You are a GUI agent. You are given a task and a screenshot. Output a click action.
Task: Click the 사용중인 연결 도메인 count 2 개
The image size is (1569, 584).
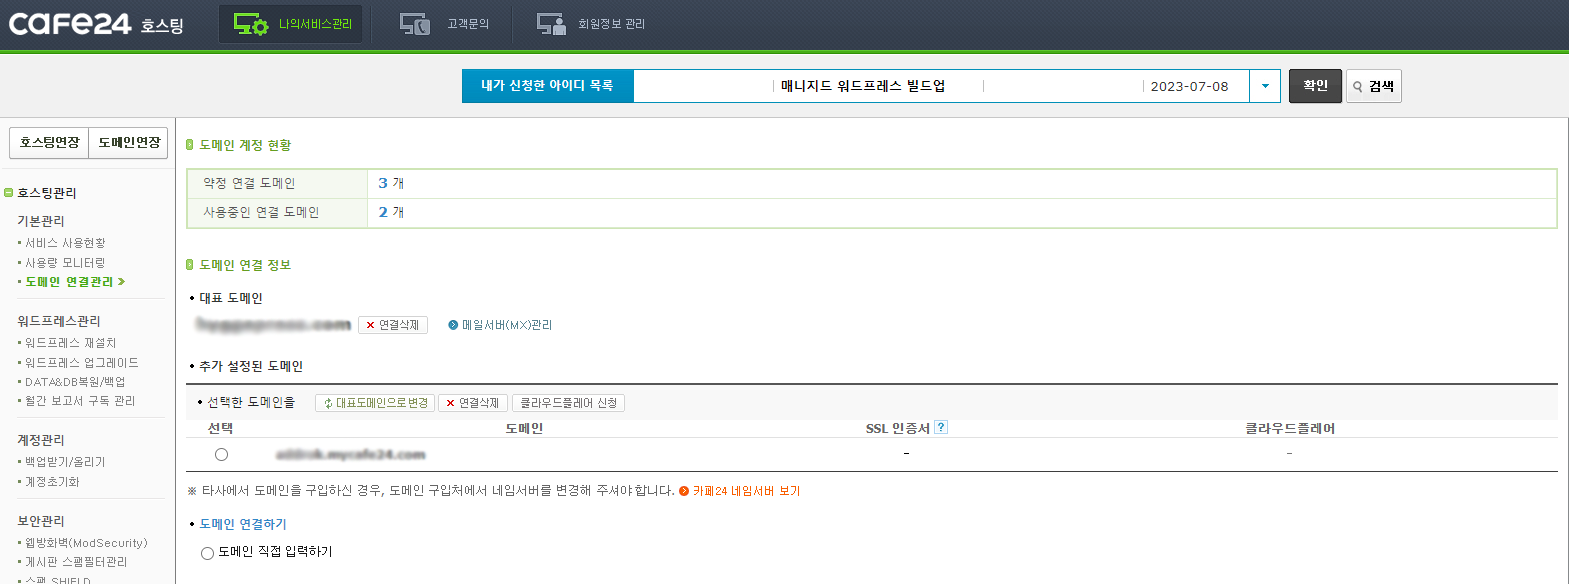(x=391, y=212)
